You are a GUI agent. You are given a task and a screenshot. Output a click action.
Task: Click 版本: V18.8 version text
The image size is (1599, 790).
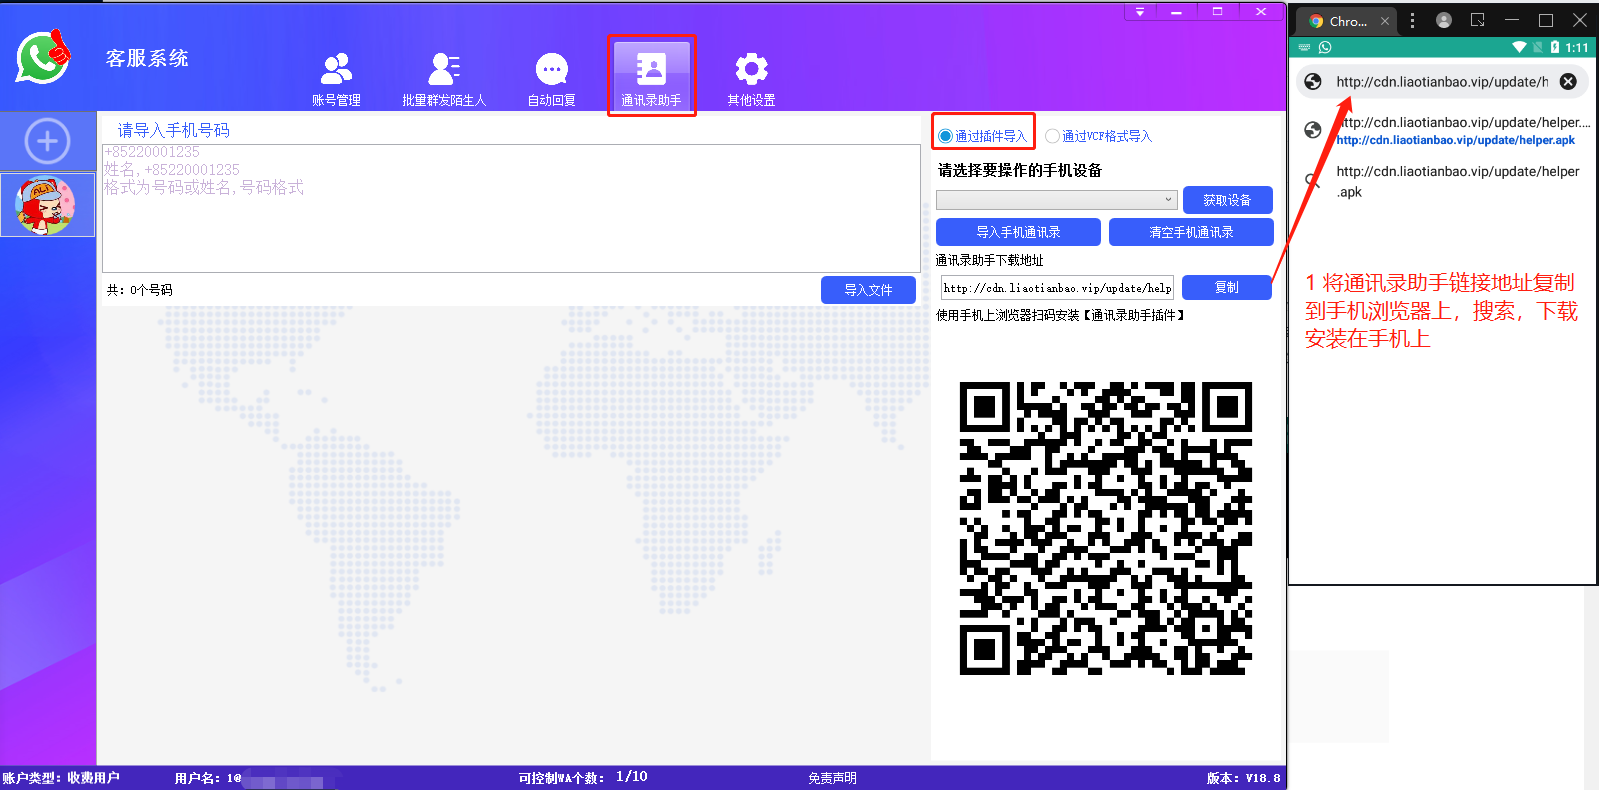(1243, 778)
